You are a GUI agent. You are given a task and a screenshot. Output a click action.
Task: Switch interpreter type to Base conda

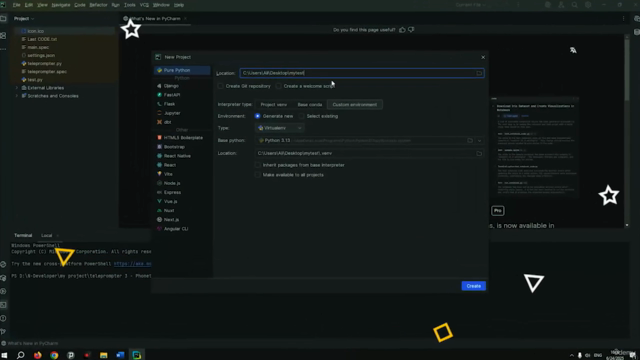(x=309, y=104)
